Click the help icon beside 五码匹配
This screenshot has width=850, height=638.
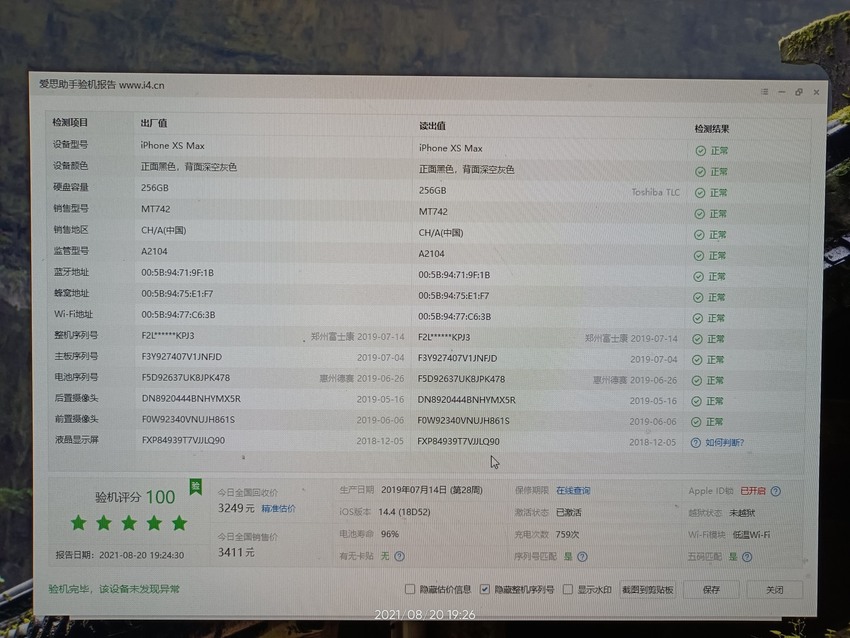746,557
